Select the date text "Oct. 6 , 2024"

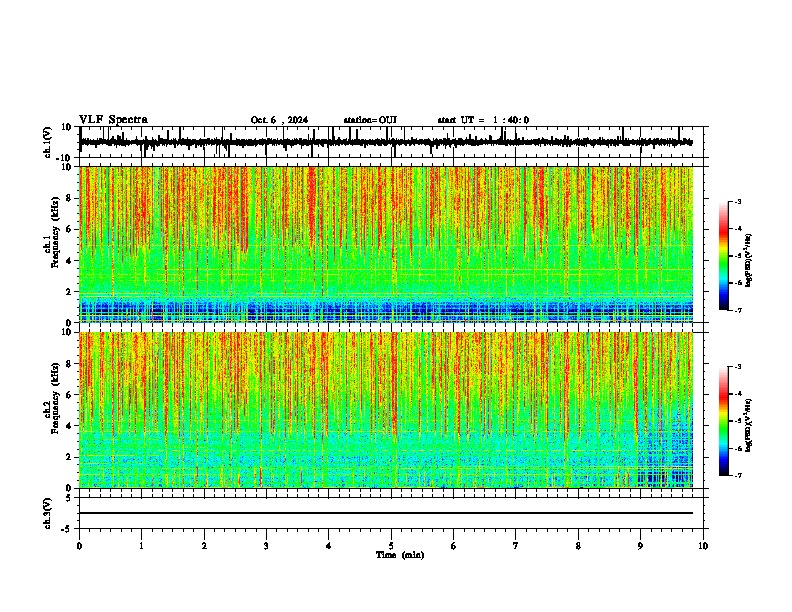pos(279,120)
